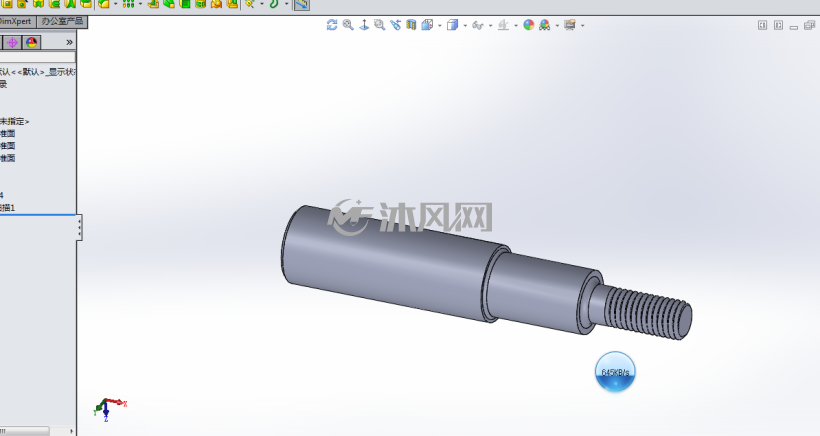Expand the manager pane double-chevron
Screen dimensions: 820x436
pyautogui.click(x=69, y=42)
